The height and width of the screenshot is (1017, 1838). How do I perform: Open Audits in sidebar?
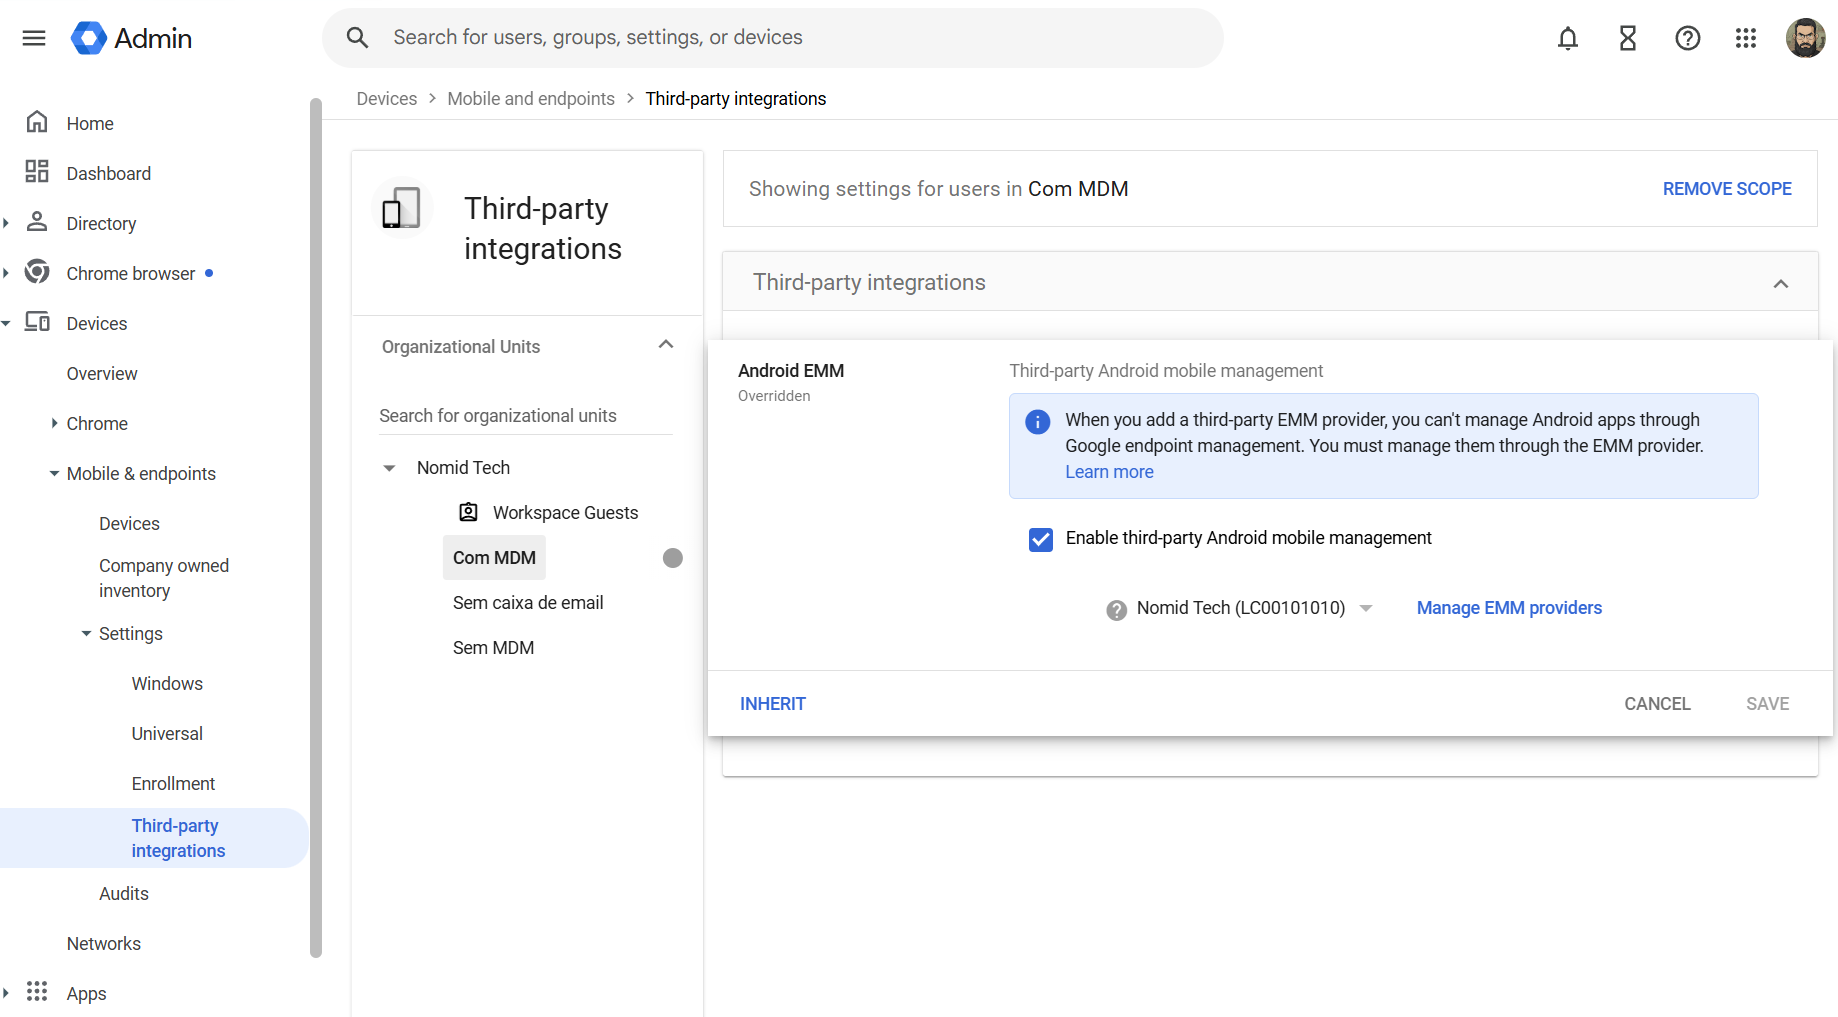click(124, 893)
